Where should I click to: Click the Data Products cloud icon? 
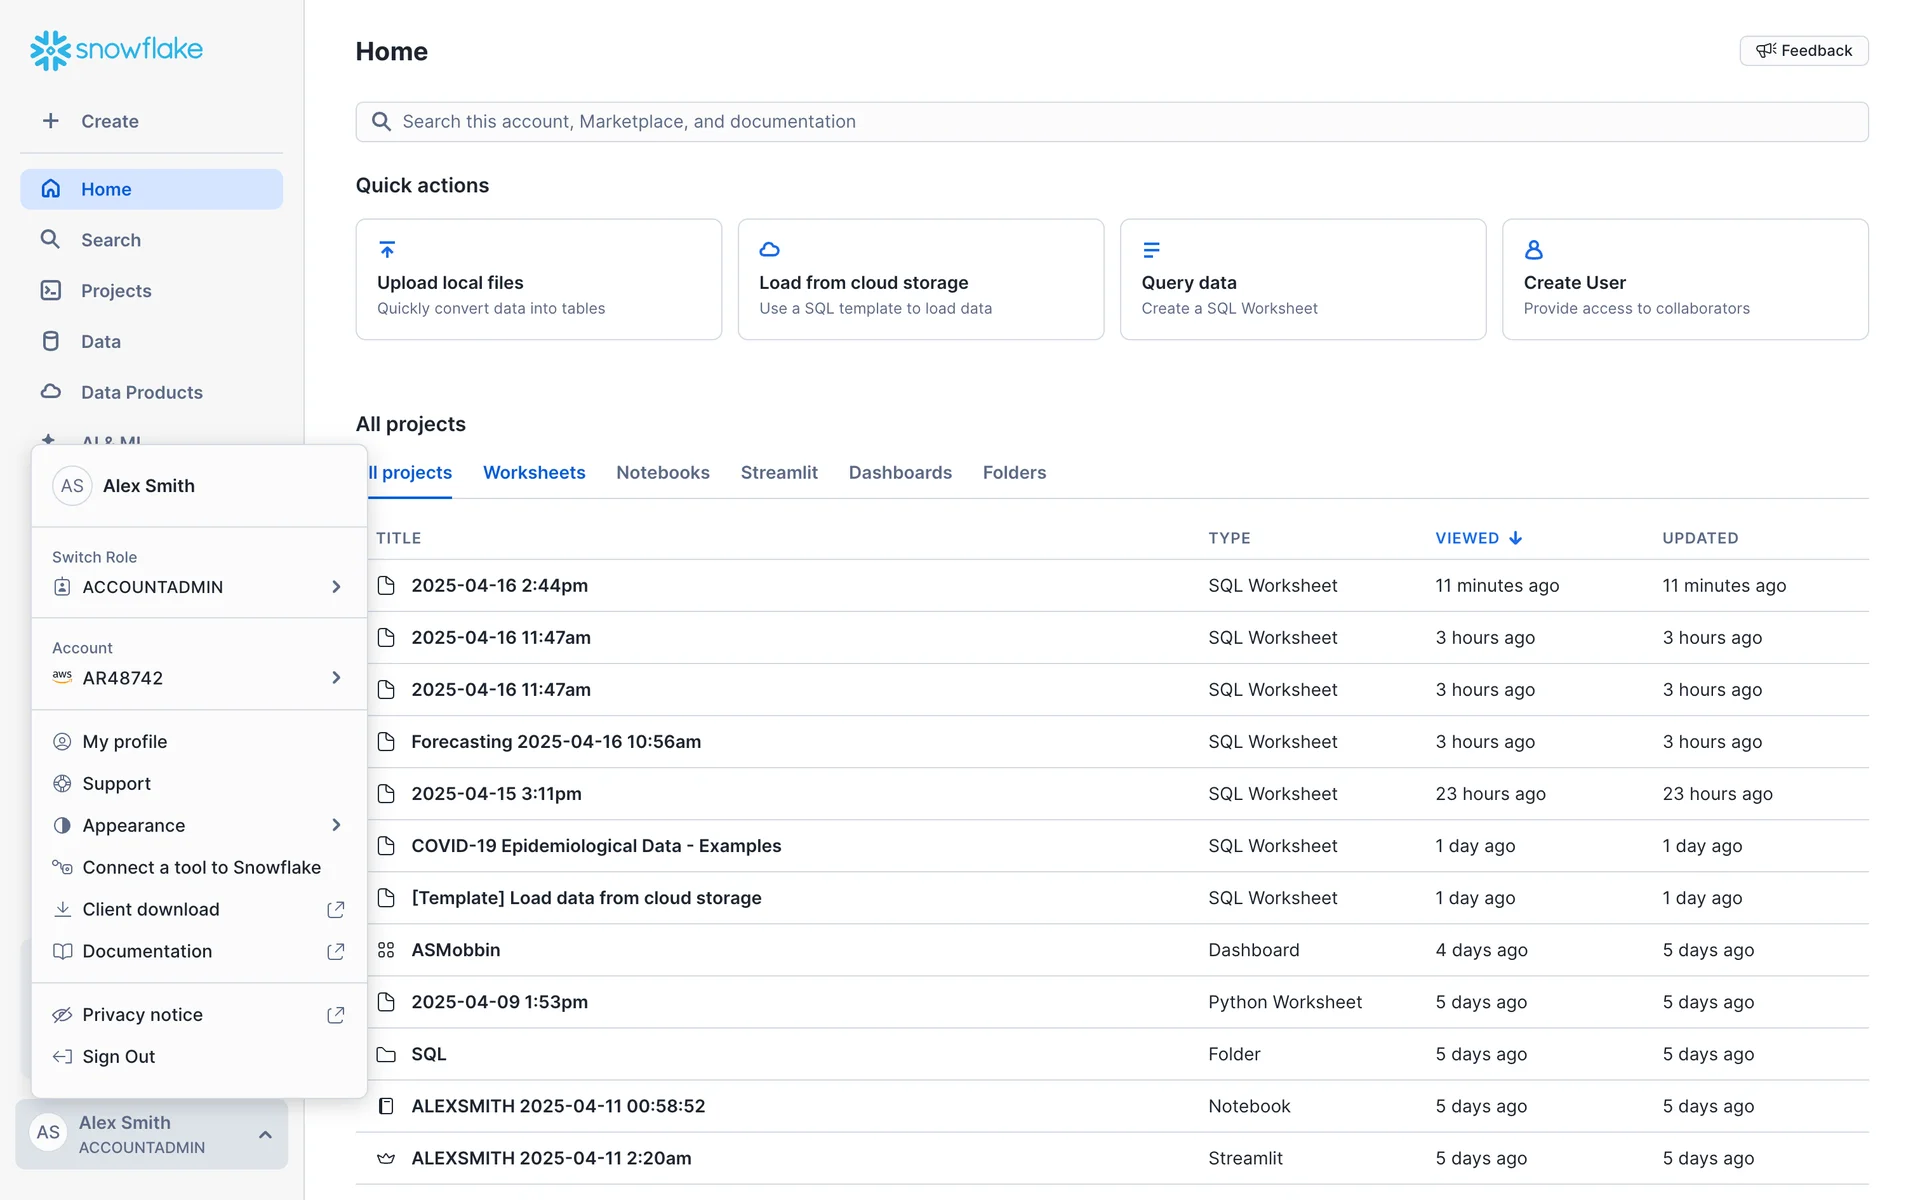[51, 392]
